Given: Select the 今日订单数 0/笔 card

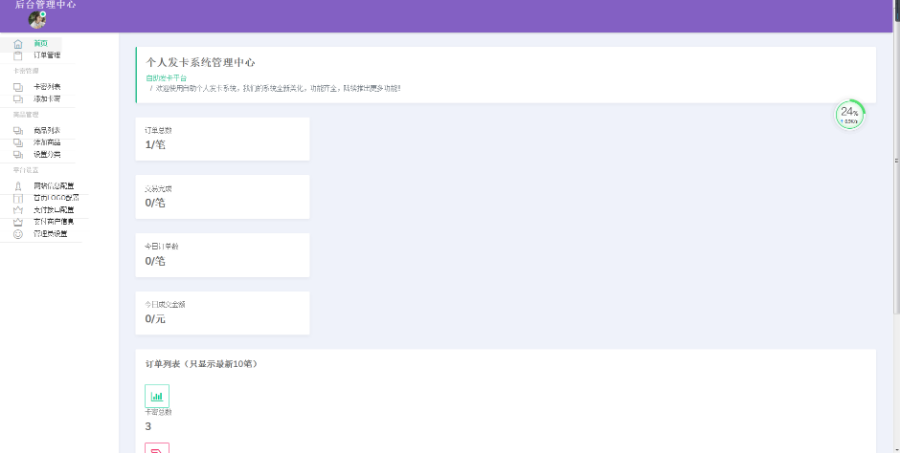Looking at the screenshot, I should (x=222, y=255).
